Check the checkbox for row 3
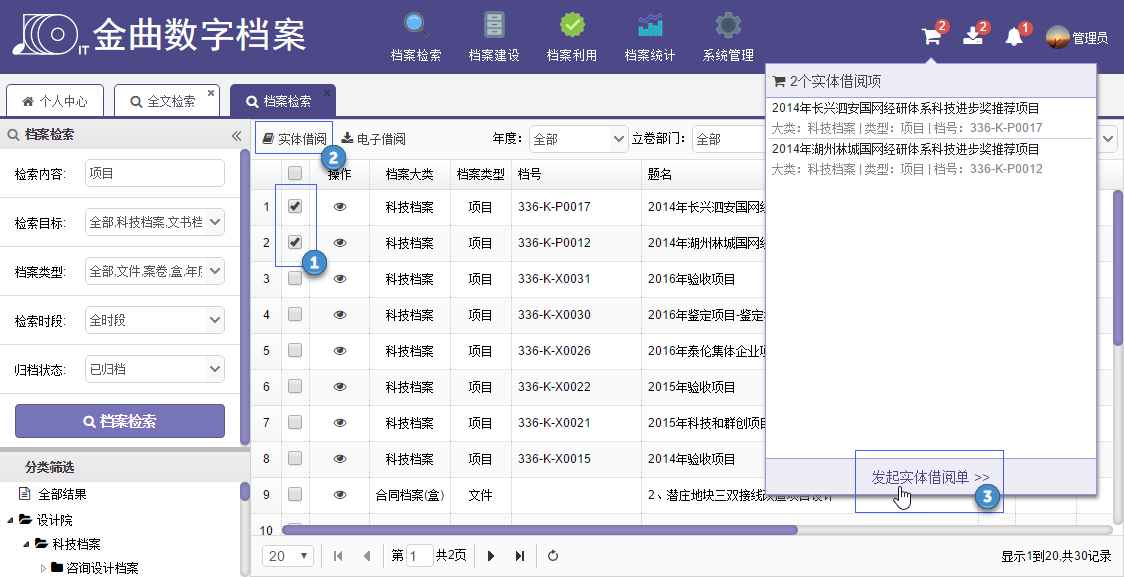 pyautogui.click(x=295, y=279)
